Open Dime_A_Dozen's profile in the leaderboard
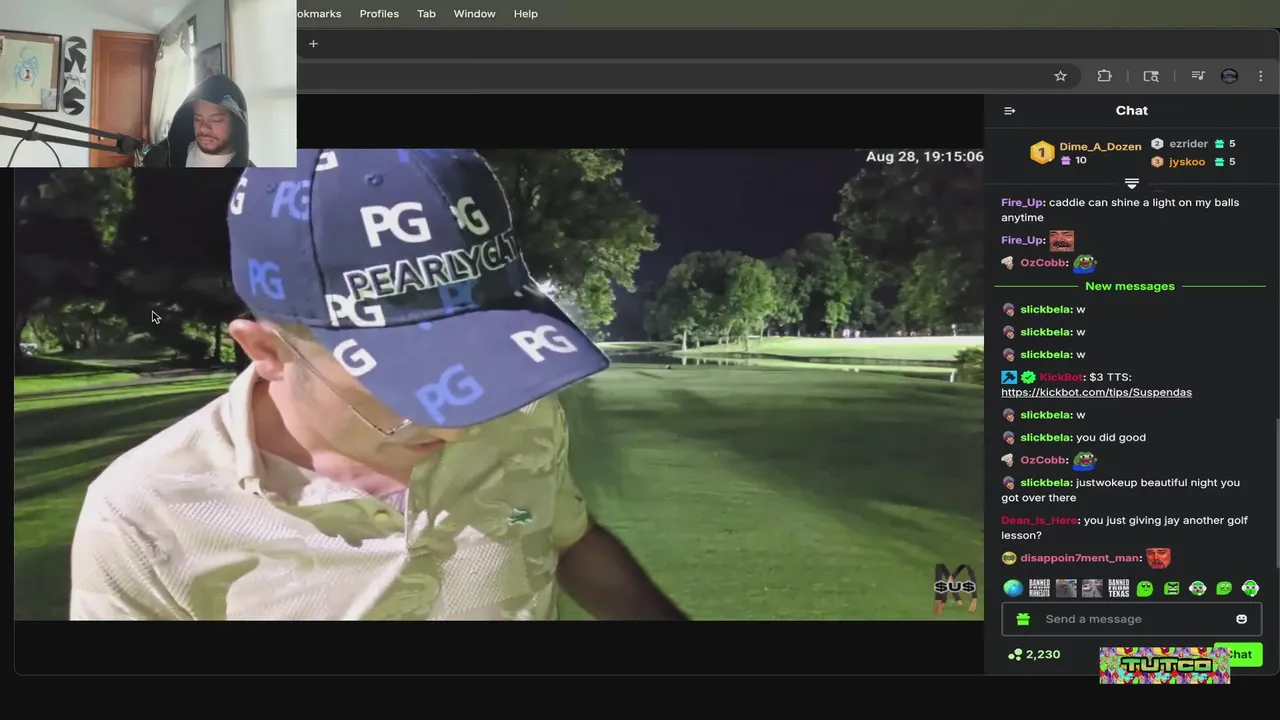This screenshot has width=1280, height=720. 1100,146
